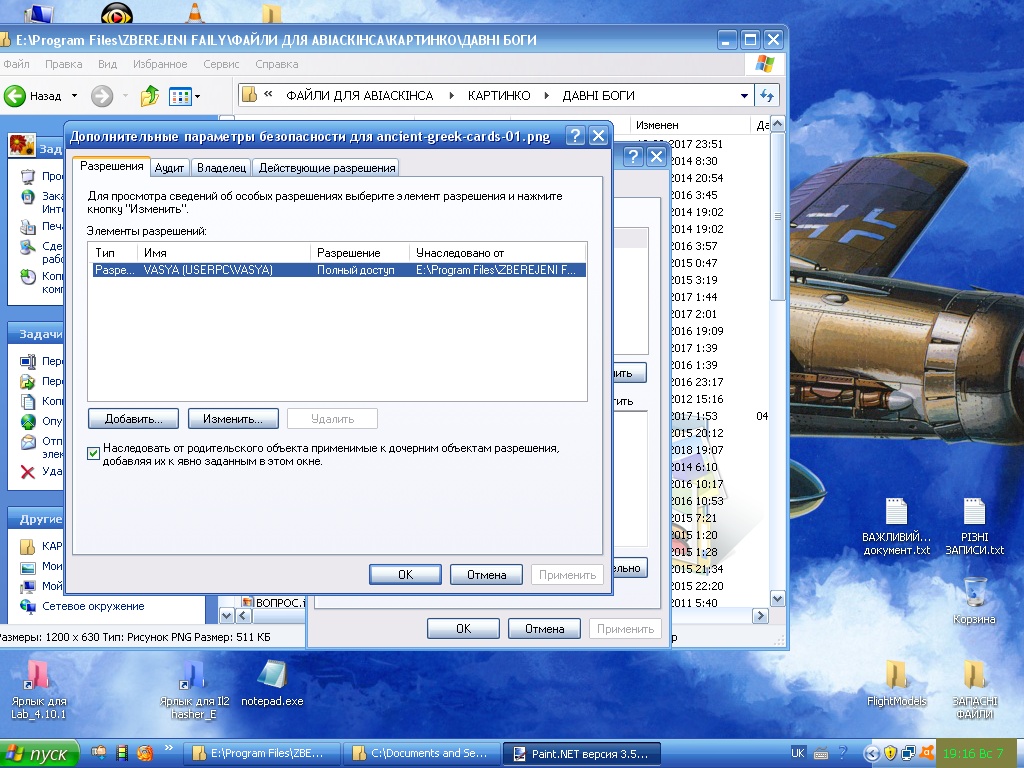Click the red X delete file icon
This screenshot has height=768, width=1024.
(27, 472)
